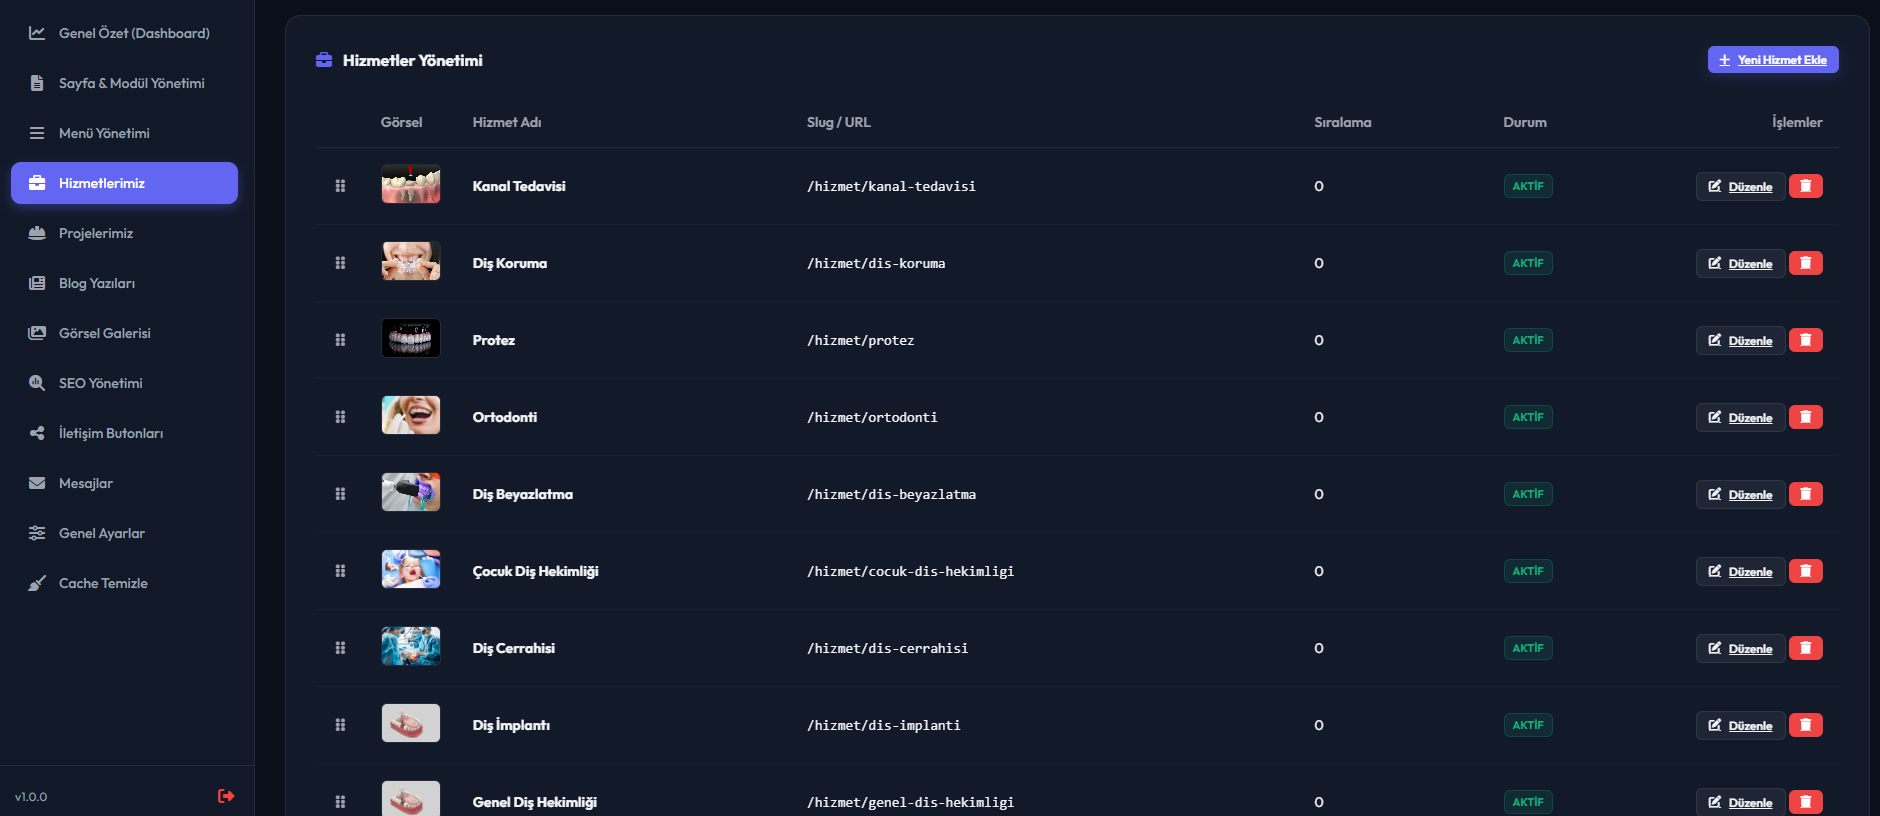The image size is (1880, 816).
Task: Delete the Kanal Tedavisi service with trash icon
Action: click(x=1805, y=186)
